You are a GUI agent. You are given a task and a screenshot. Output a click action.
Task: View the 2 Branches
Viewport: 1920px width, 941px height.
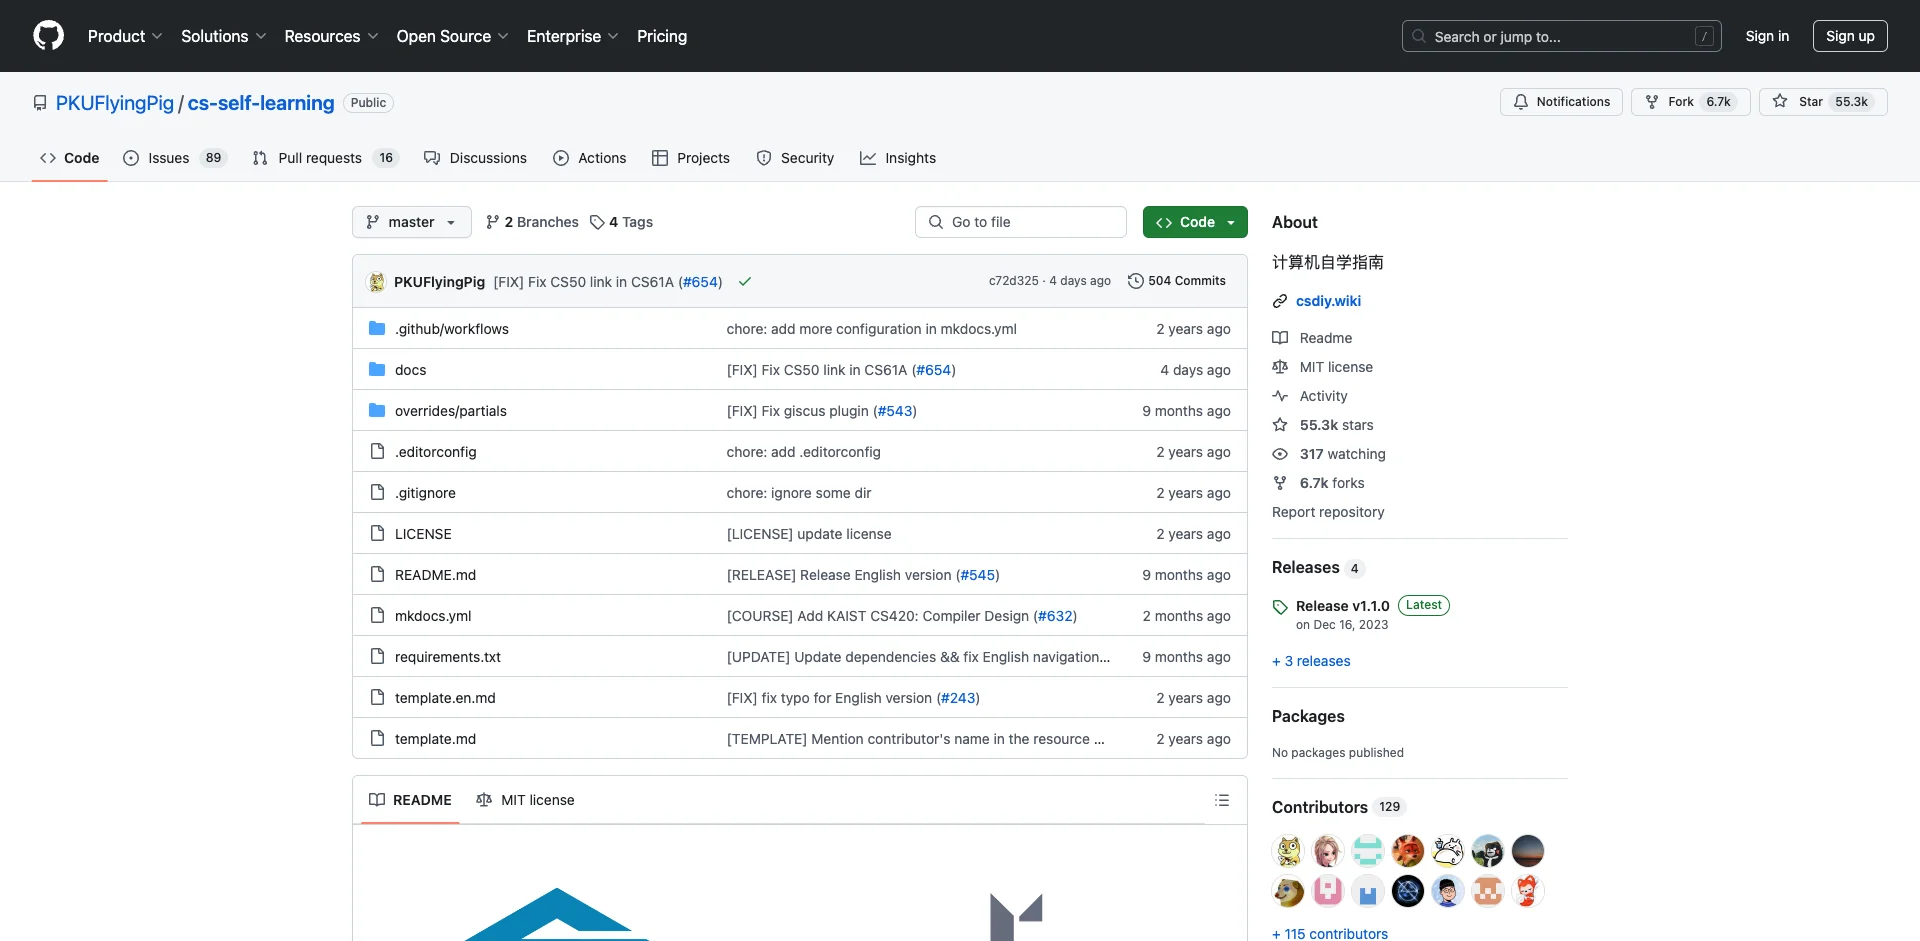coord(532,222)
